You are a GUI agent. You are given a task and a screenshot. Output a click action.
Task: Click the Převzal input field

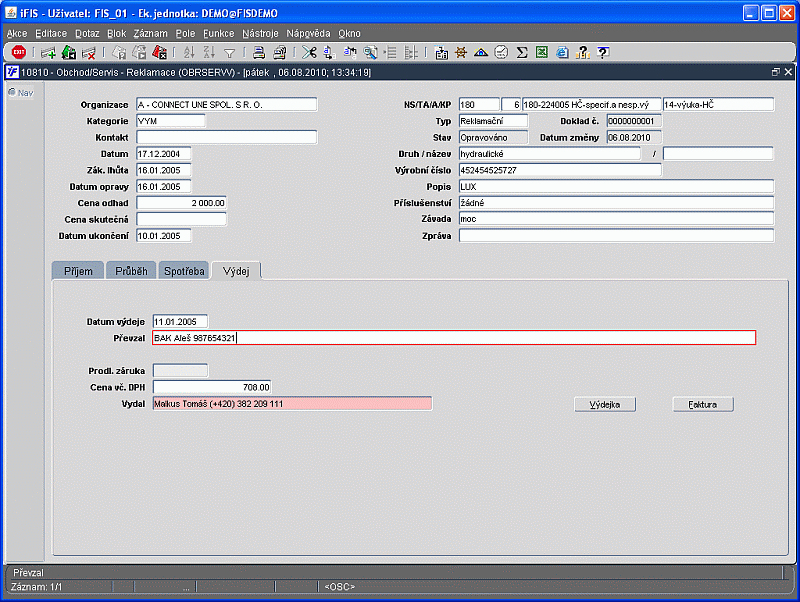click(x=453, y=338)
